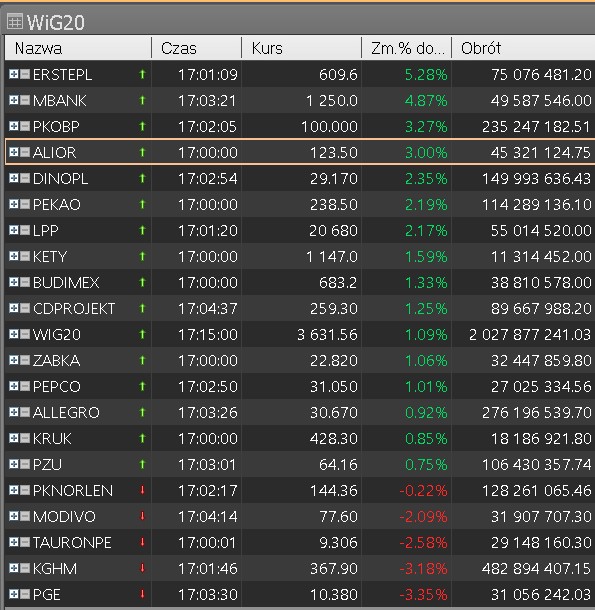Select the TAURONPE instrument name

click(72, 542)
